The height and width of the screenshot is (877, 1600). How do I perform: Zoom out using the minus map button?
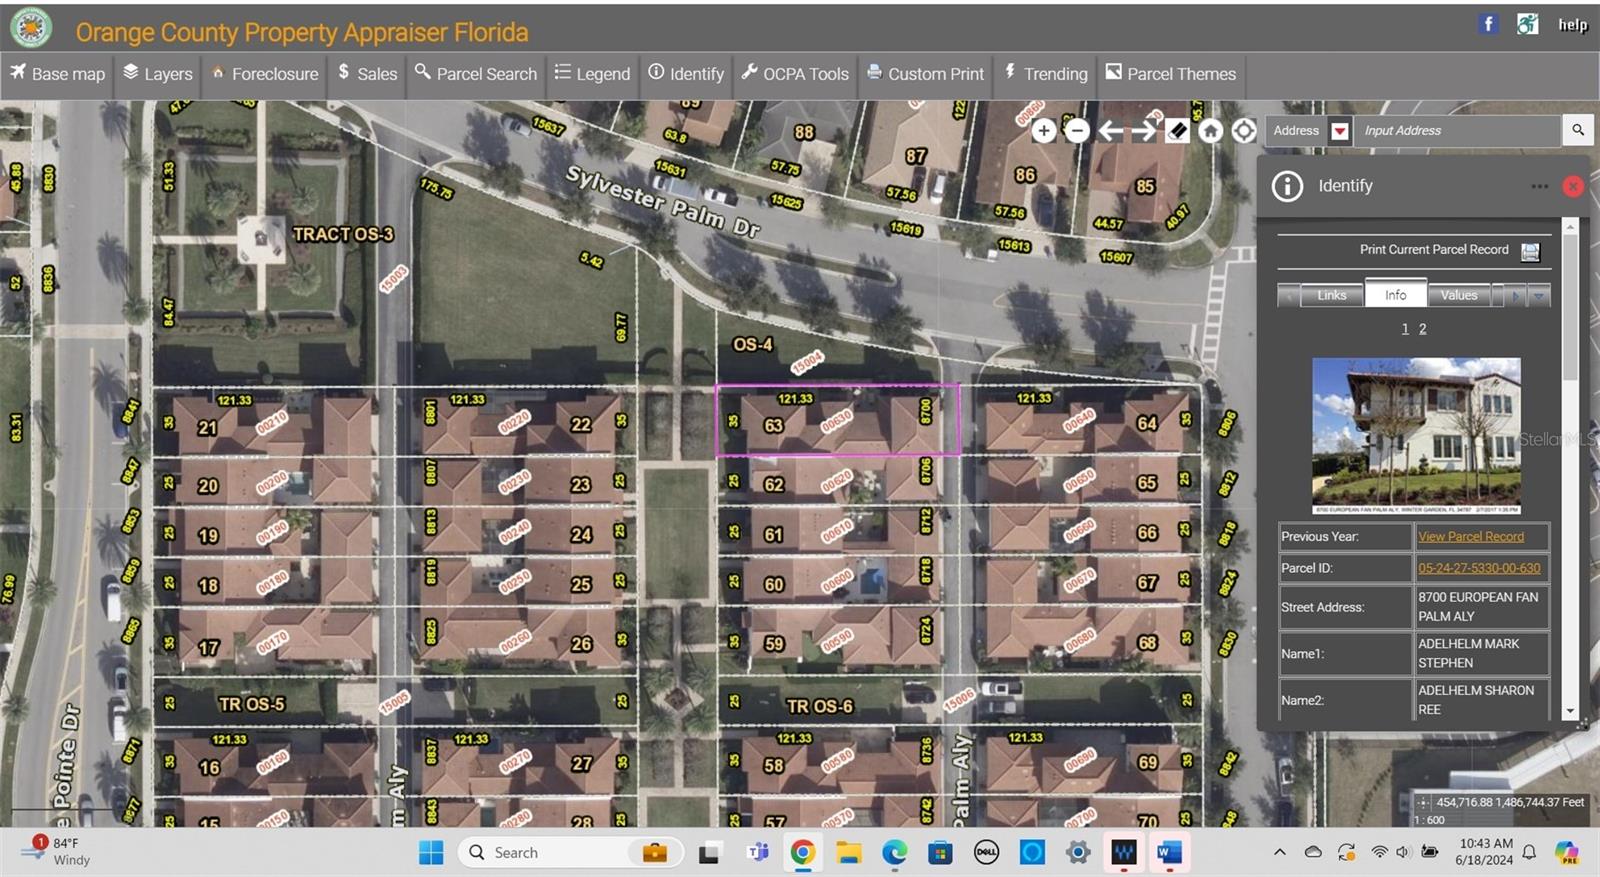(1077, 131)
